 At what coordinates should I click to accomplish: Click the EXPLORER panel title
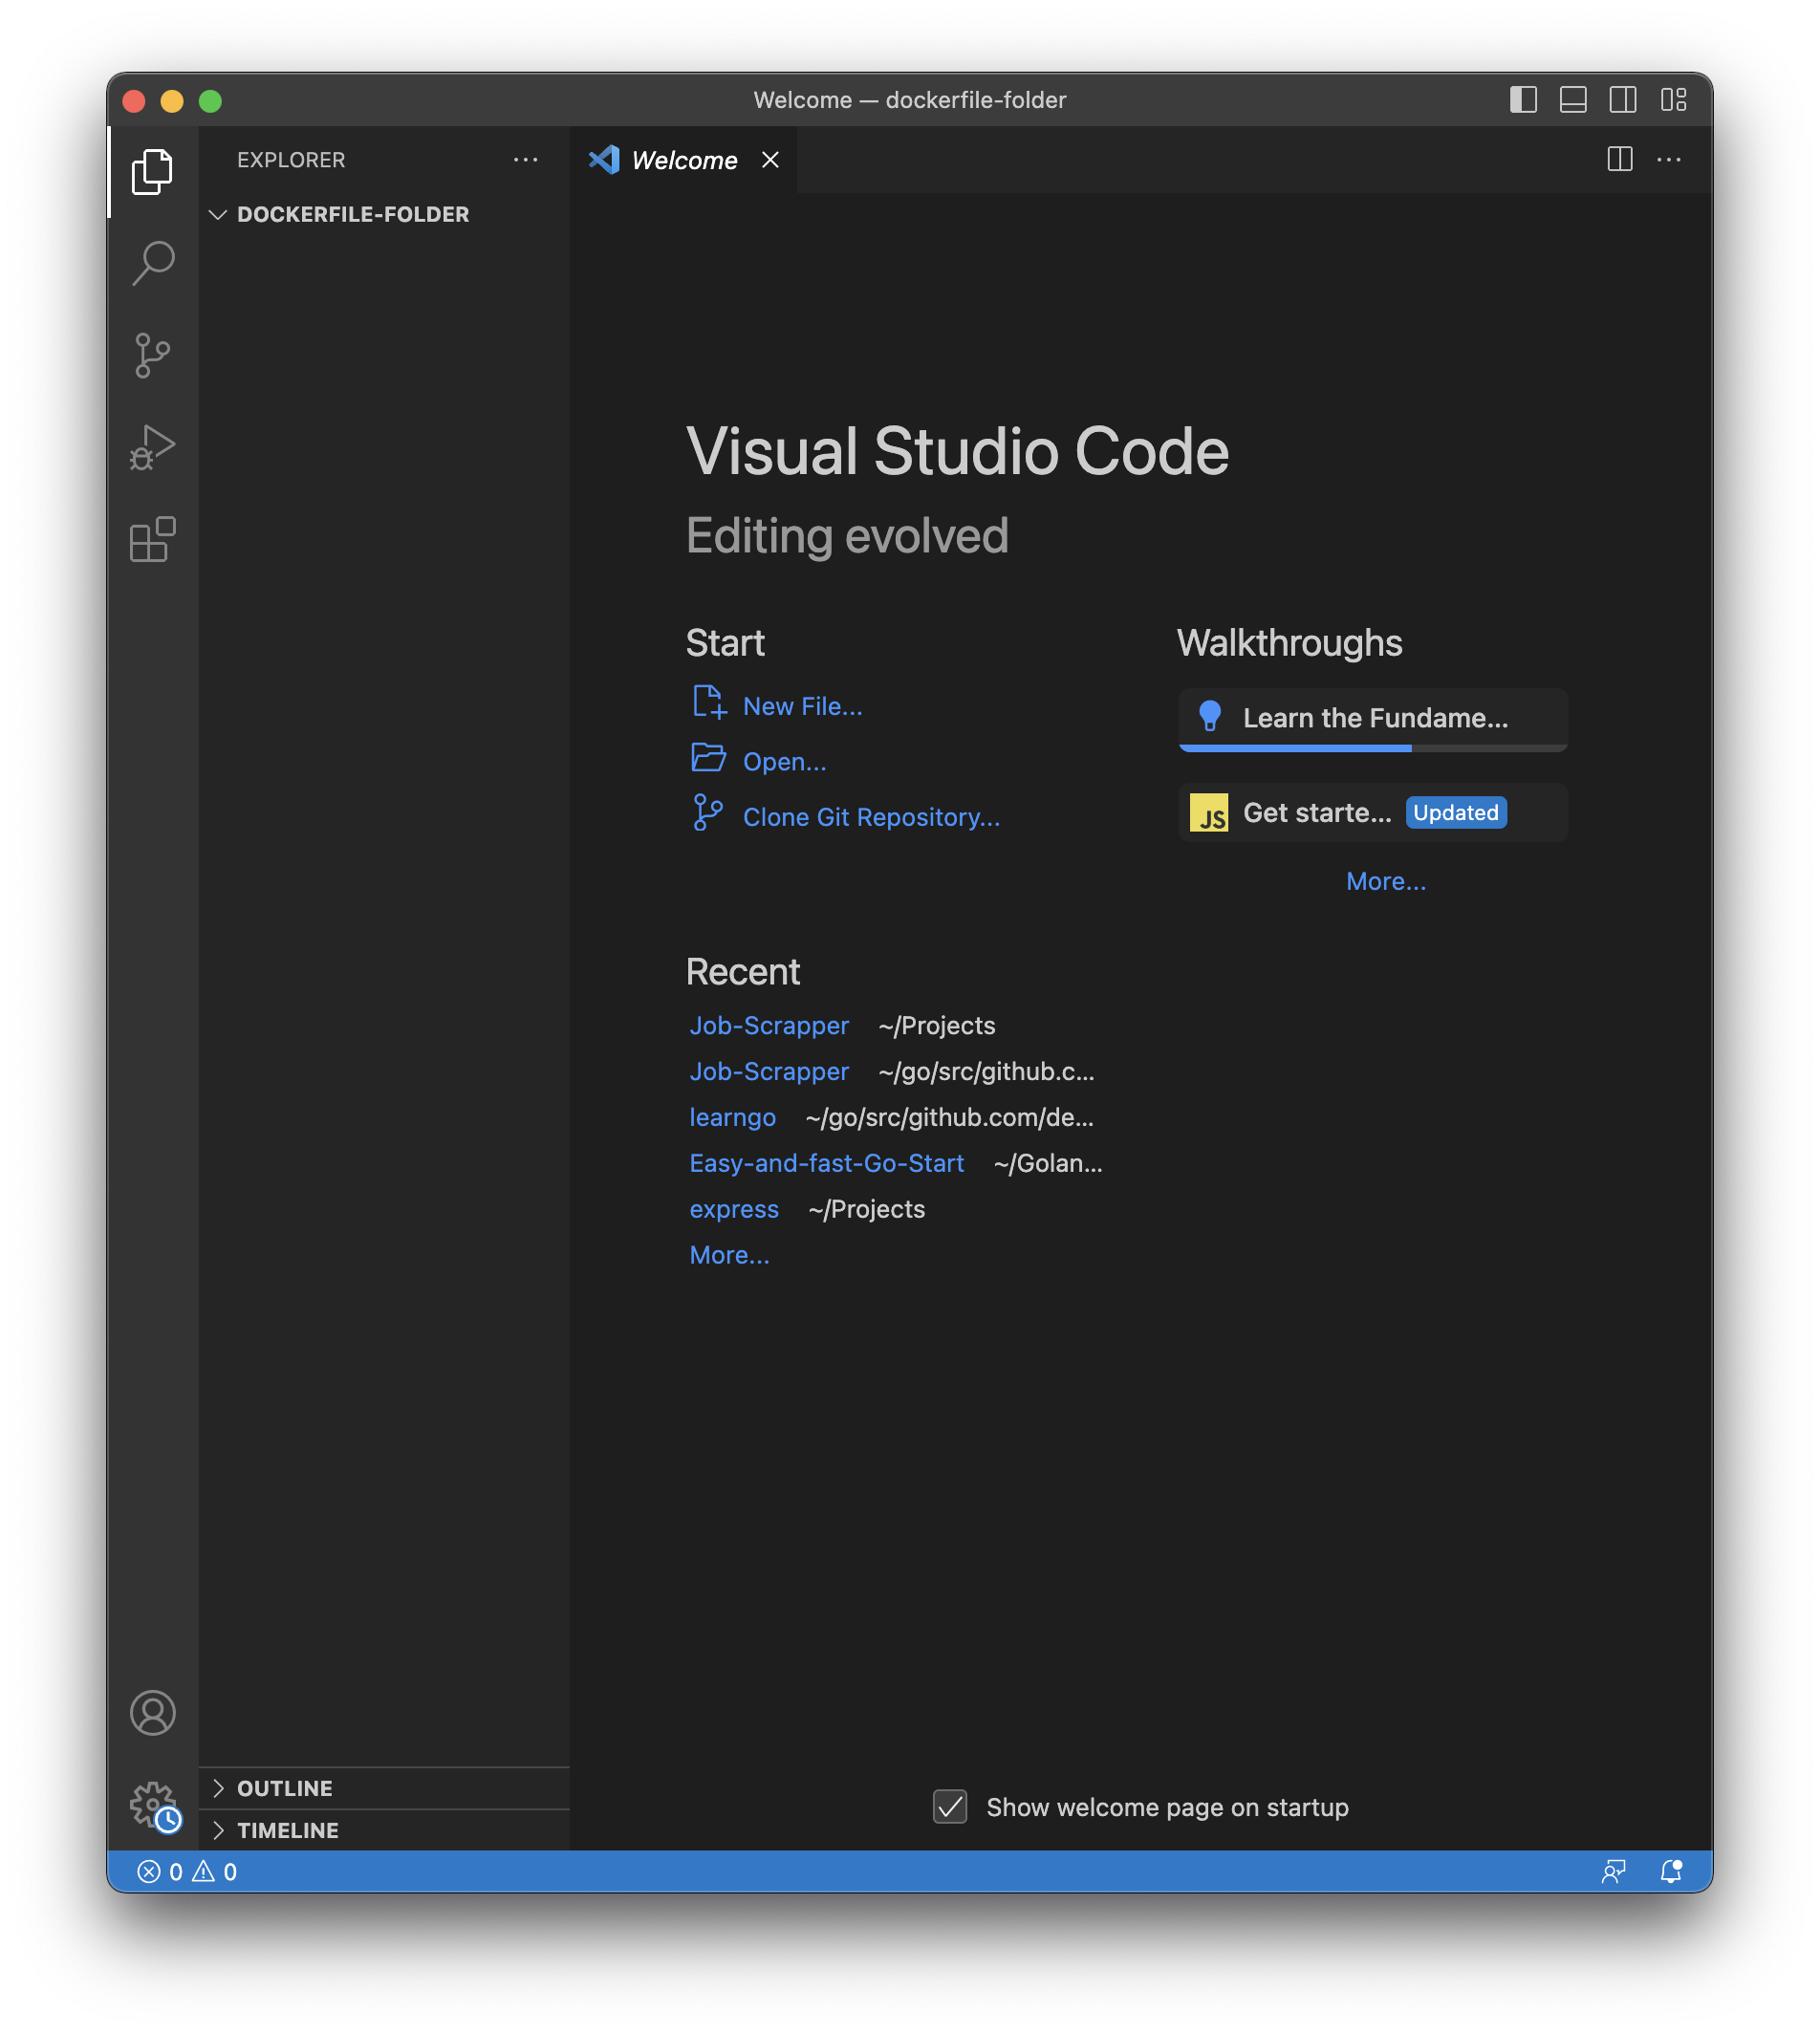[291, 160]
